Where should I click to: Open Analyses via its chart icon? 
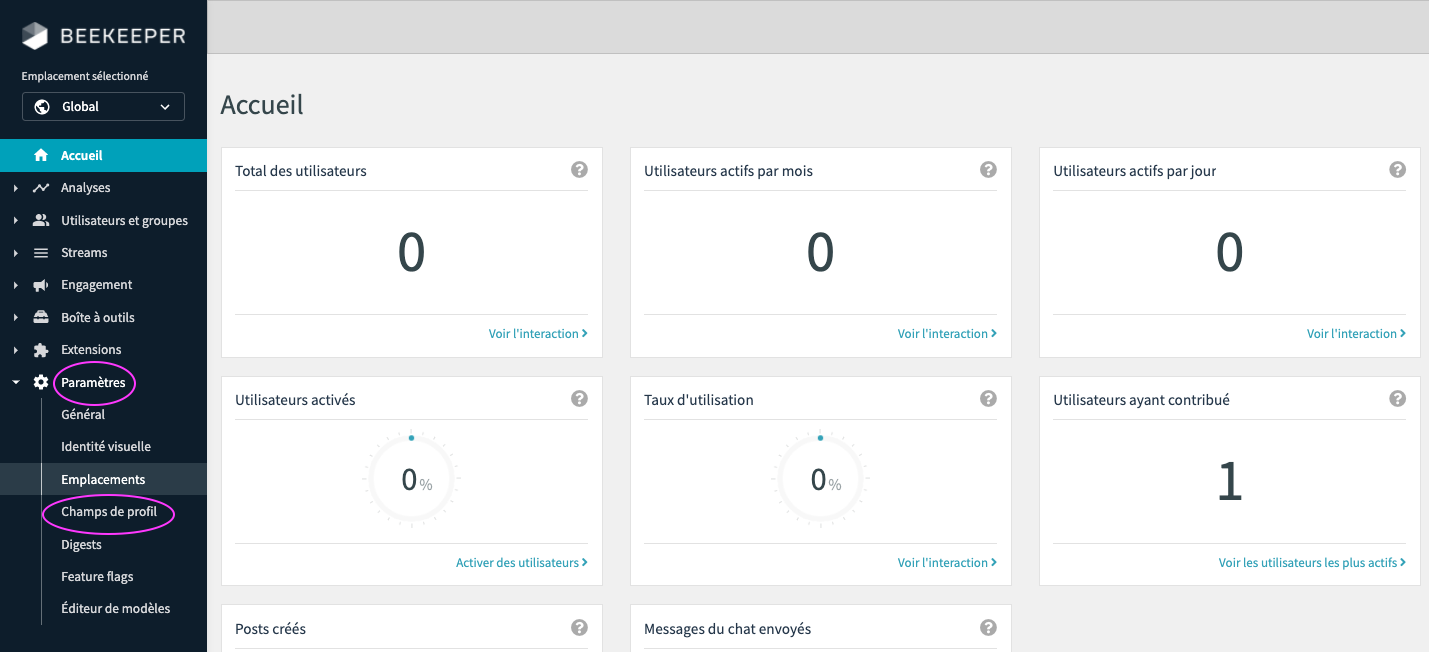click(42, 187)
